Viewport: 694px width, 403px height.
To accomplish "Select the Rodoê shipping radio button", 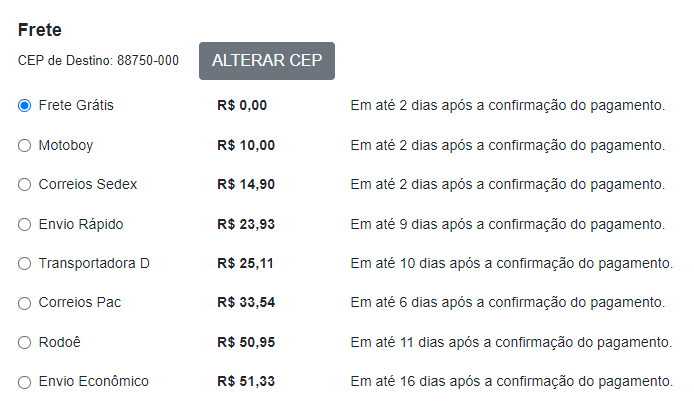I will click(24, 342).
